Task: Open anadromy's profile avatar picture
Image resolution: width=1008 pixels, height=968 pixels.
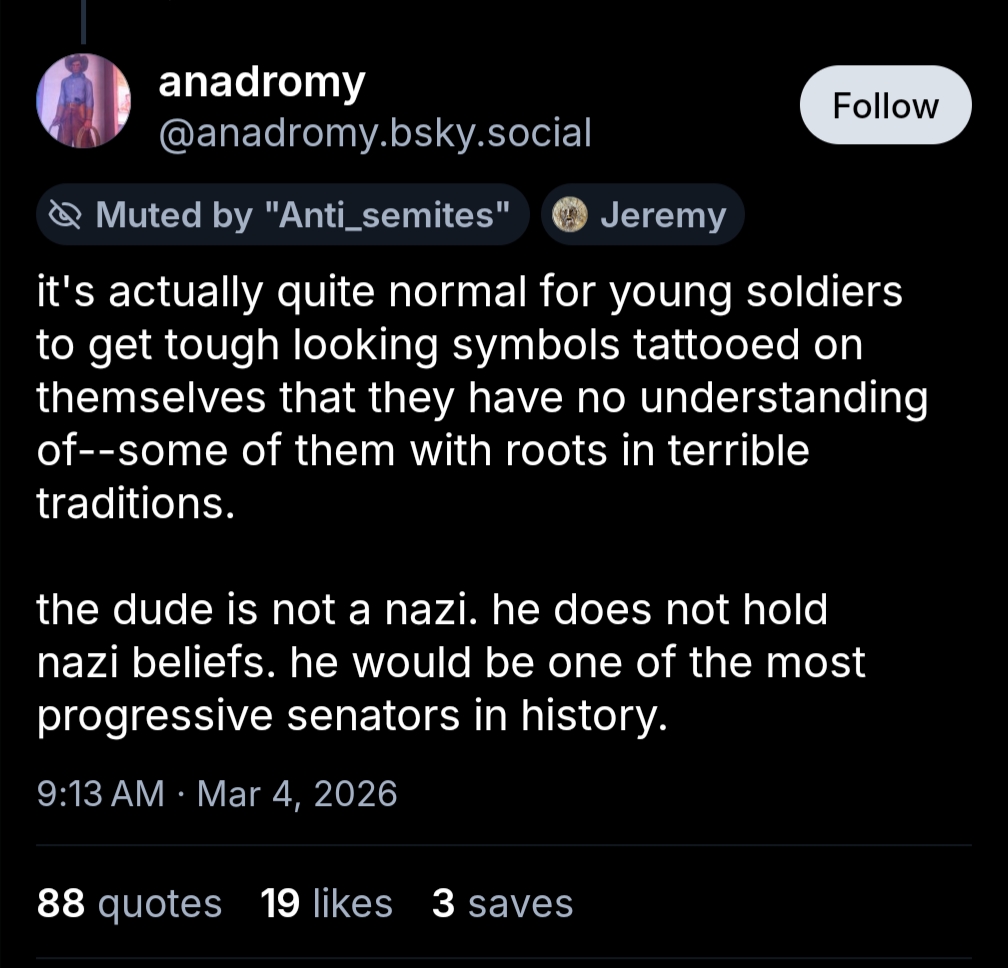Action: click(x=84, y=102)
